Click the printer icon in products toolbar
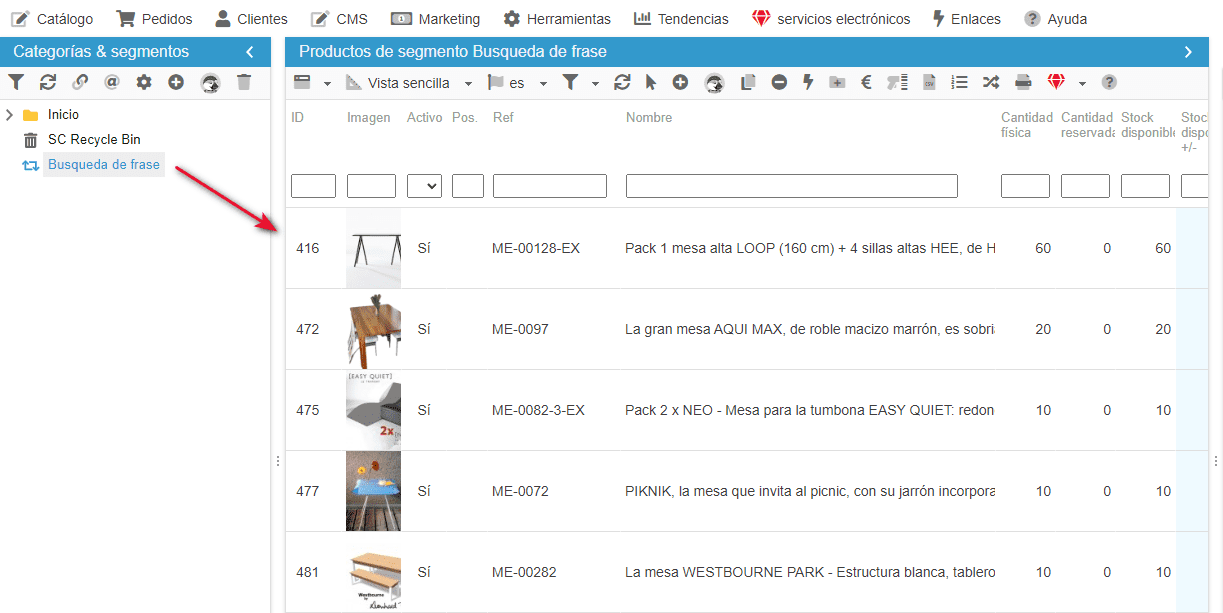Viewport: 1223px width, 613px height. (x=1023, y=83)
